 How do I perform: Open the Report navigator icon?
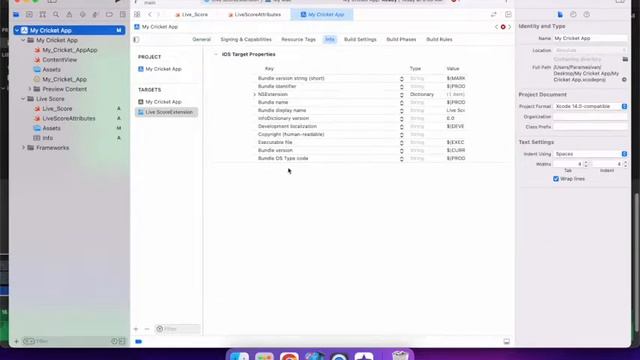click(x=122, y=14)
